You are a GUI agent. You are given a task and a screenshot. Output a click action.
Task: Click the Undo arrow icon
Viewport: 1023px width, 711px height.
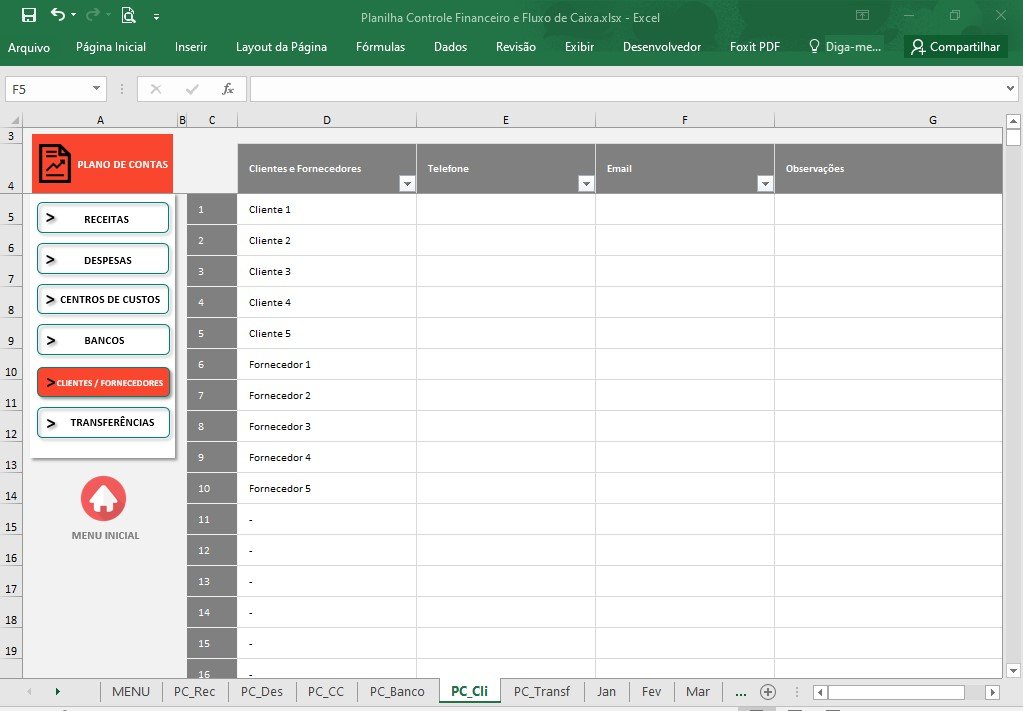tap(57, 14)
